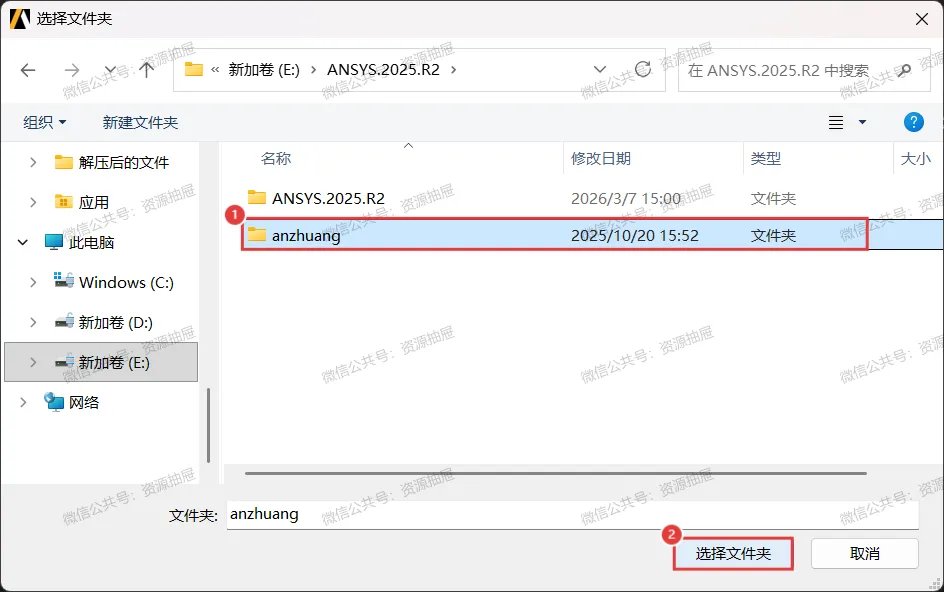Screen dimensions: 944x592
Task: Expand 解压后的文件 tree node
Action: point(33,162)
